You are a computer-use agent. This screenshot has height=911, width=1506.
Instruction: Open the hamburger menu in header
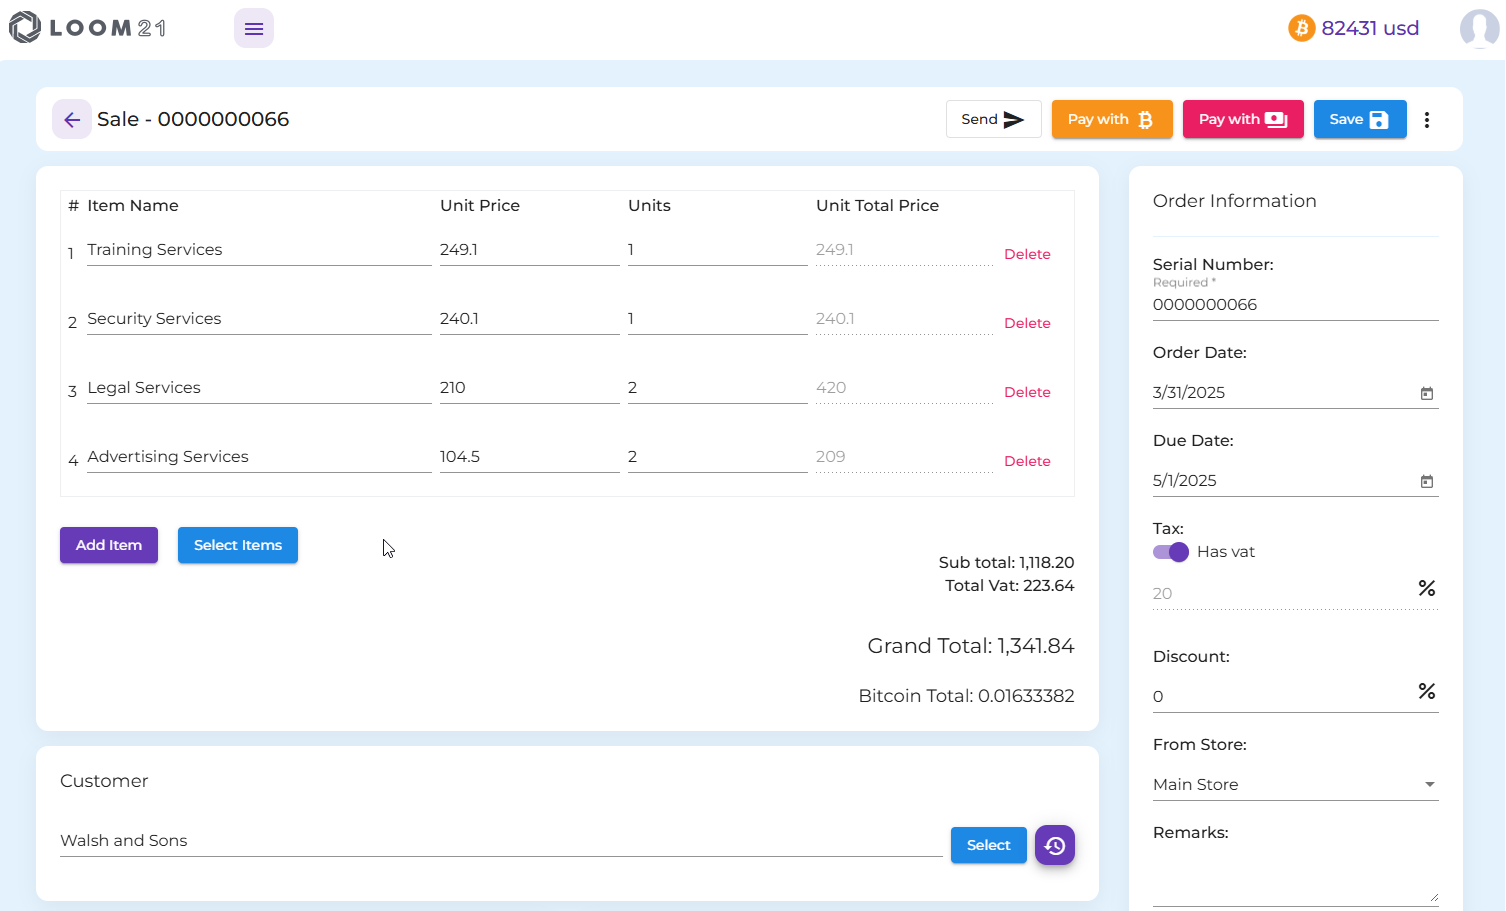[253, 29]
